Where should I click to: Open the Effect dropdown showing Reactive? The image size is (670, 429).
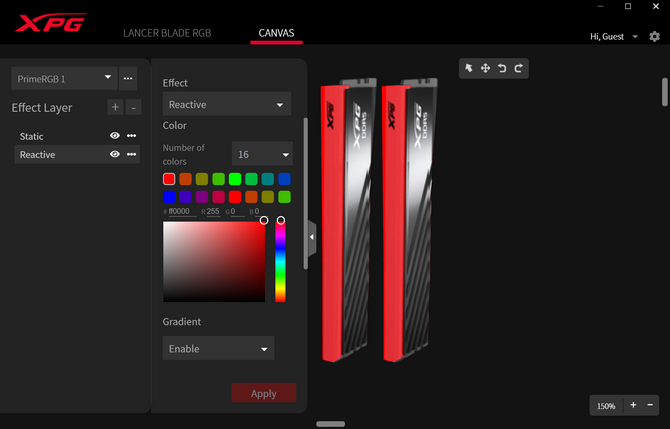point(226,104)
